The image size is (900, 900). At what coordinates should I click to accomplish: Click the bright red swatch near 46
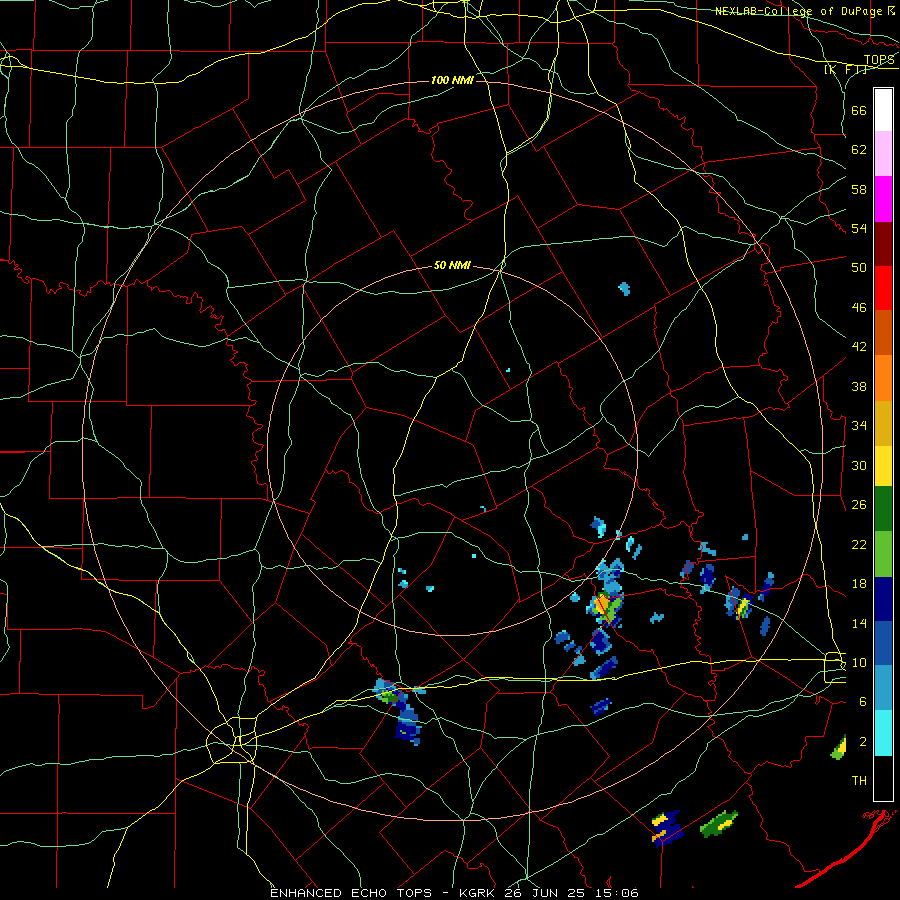click(x=883, y=288)
